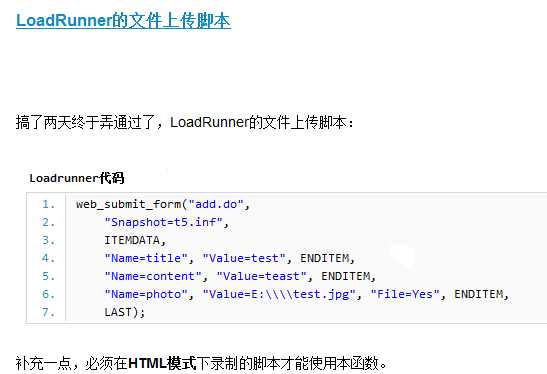Click the "Name=title" string in code
Viewport: 547px width, 374px height.
[x=146, y=258]
